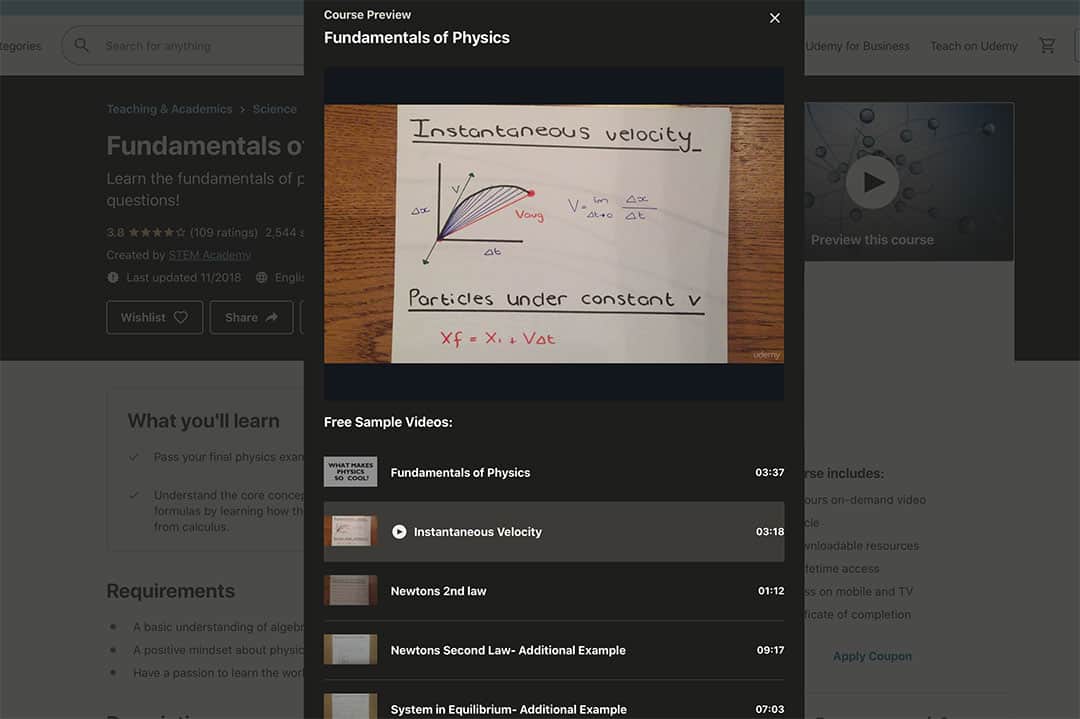Click Instantaneous Velocity row thumbnail
This screenshot has height=719, width=1080.
pos(351,531)
